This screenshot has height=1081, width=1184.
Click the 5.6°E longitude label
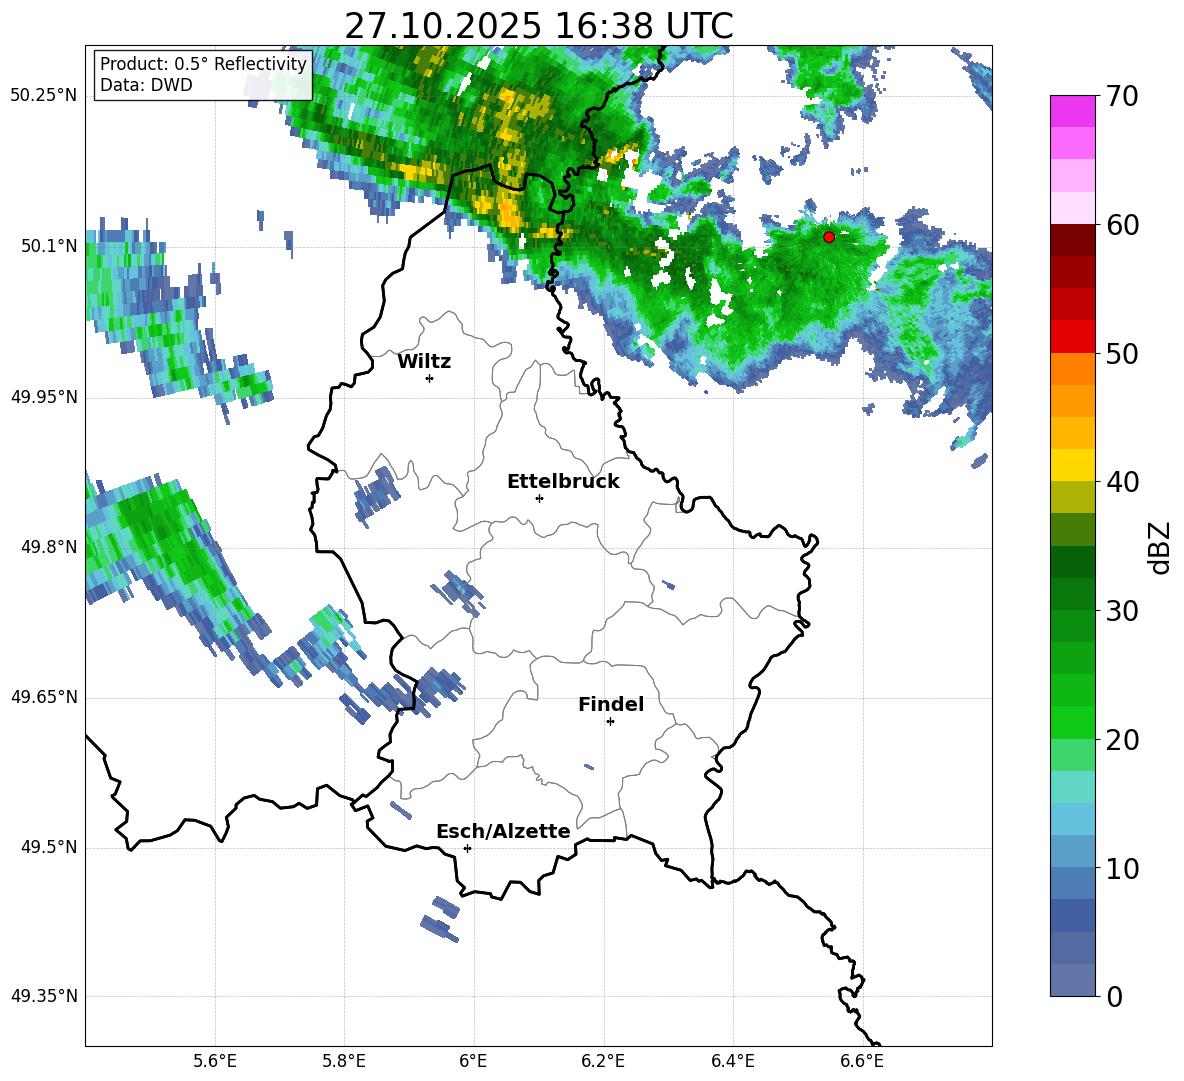(215, 1061)
